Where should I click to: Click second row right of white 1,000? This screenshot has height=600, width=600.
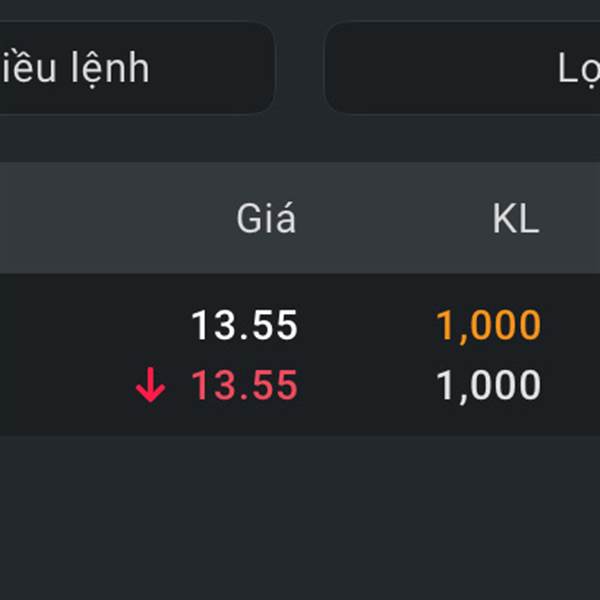575,386
